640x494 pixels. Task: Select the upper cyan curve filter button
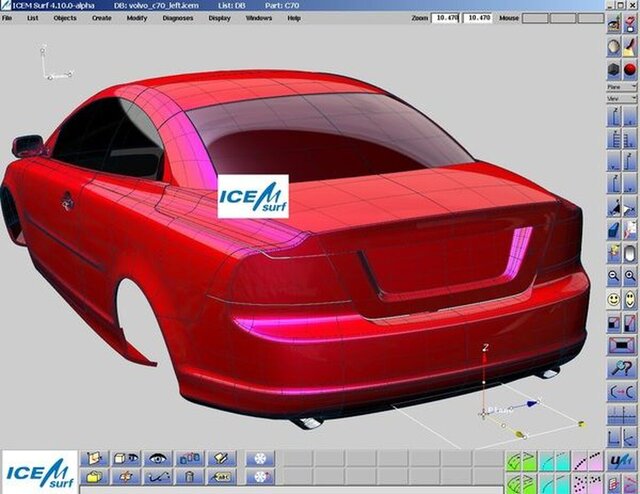554,461
